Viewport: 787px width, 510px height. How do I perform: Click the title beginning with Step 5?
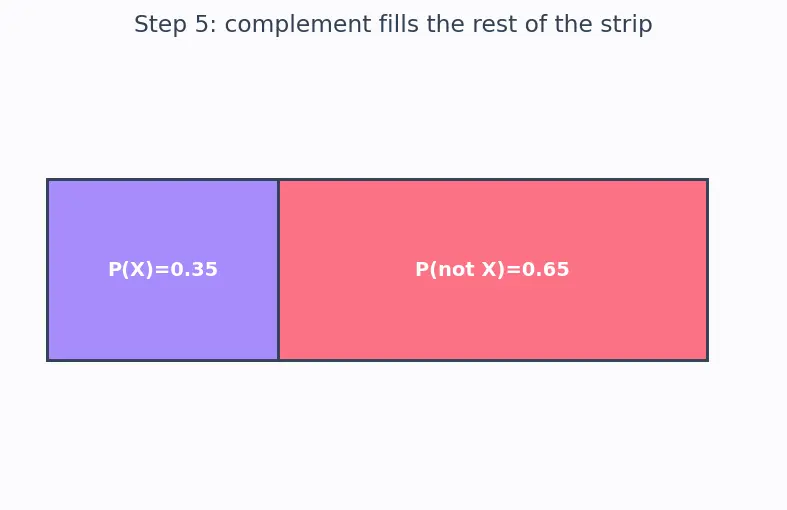pyautogui.click(x=393, y=25)
